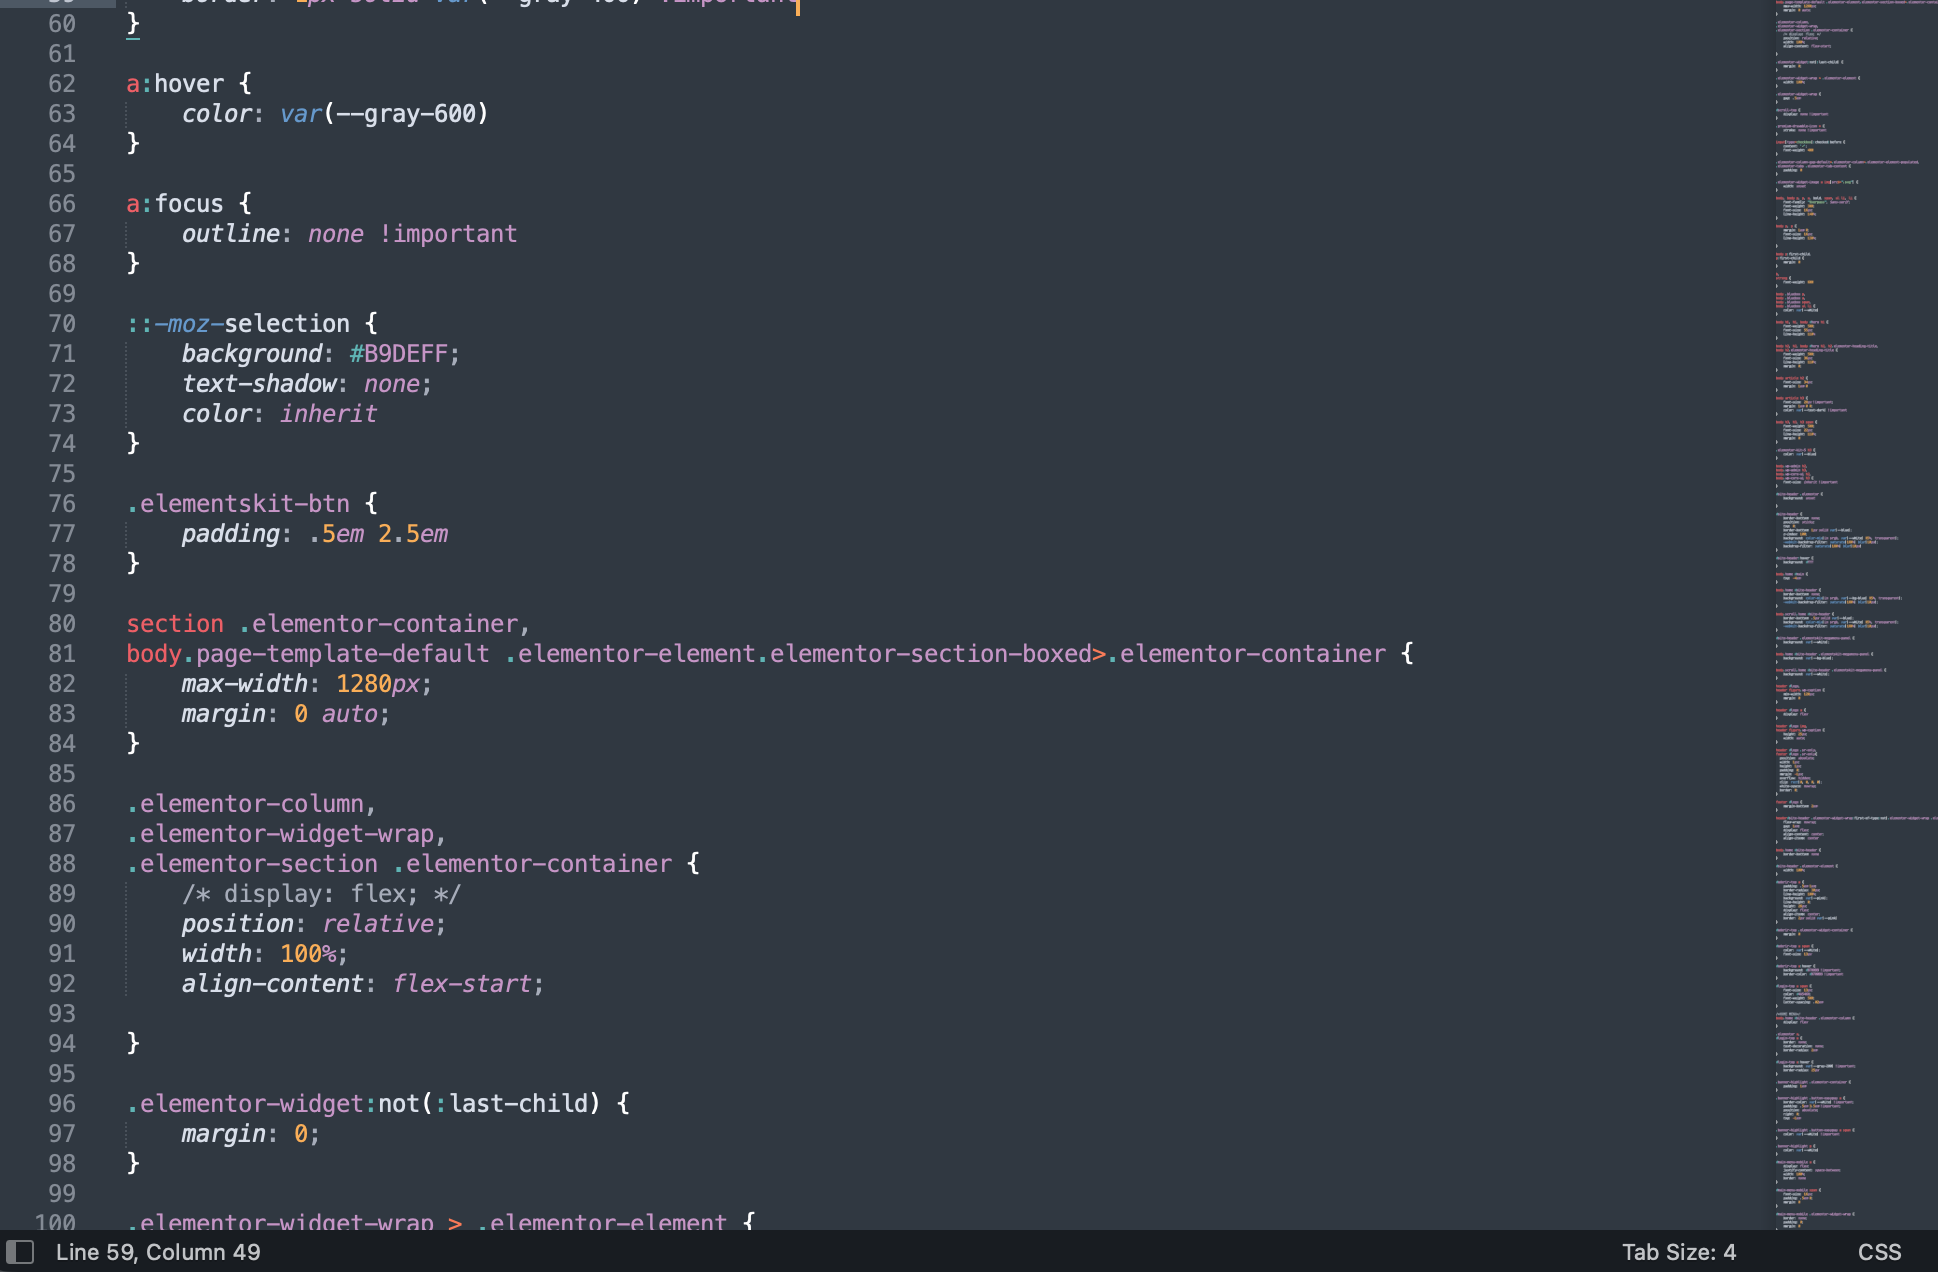Click the body.page-template-default selector
Viewport: 1938px width, 1272px height.
307,654
